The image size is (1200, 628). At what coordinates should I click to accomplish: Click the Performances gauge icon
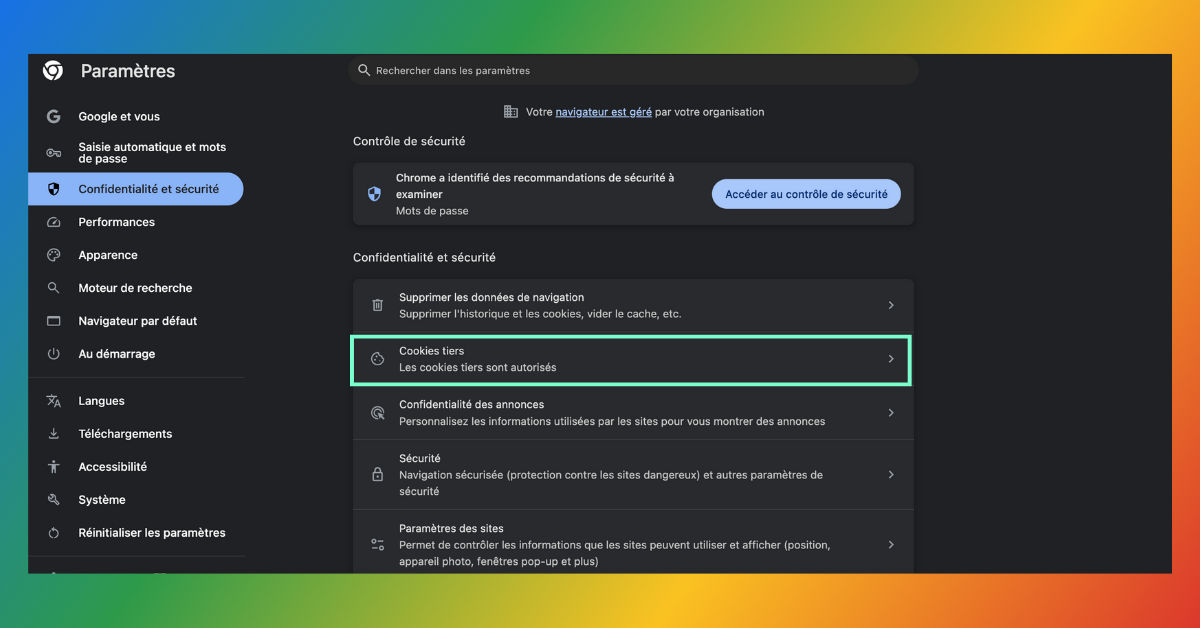54,222
